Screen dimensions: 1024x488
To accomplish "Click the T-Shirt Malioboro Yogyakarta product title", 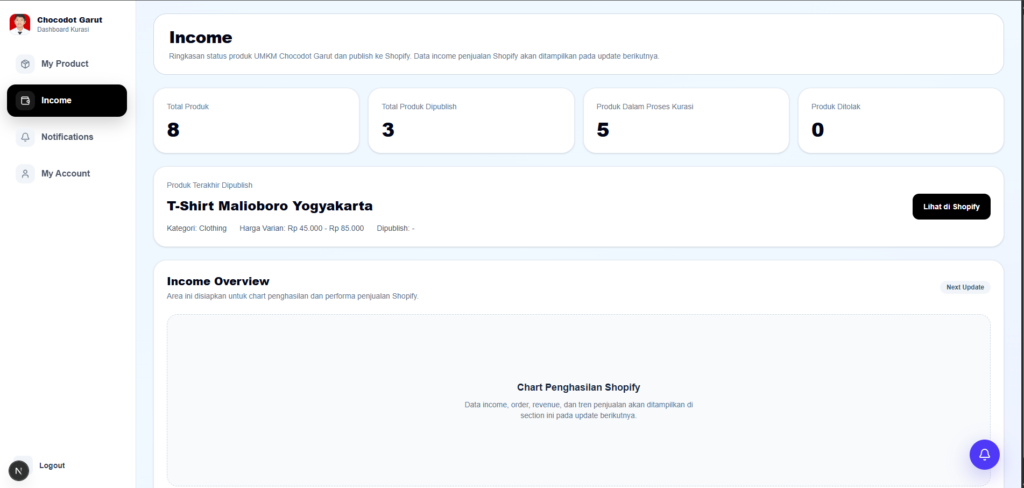I will (x=269, y=206).
